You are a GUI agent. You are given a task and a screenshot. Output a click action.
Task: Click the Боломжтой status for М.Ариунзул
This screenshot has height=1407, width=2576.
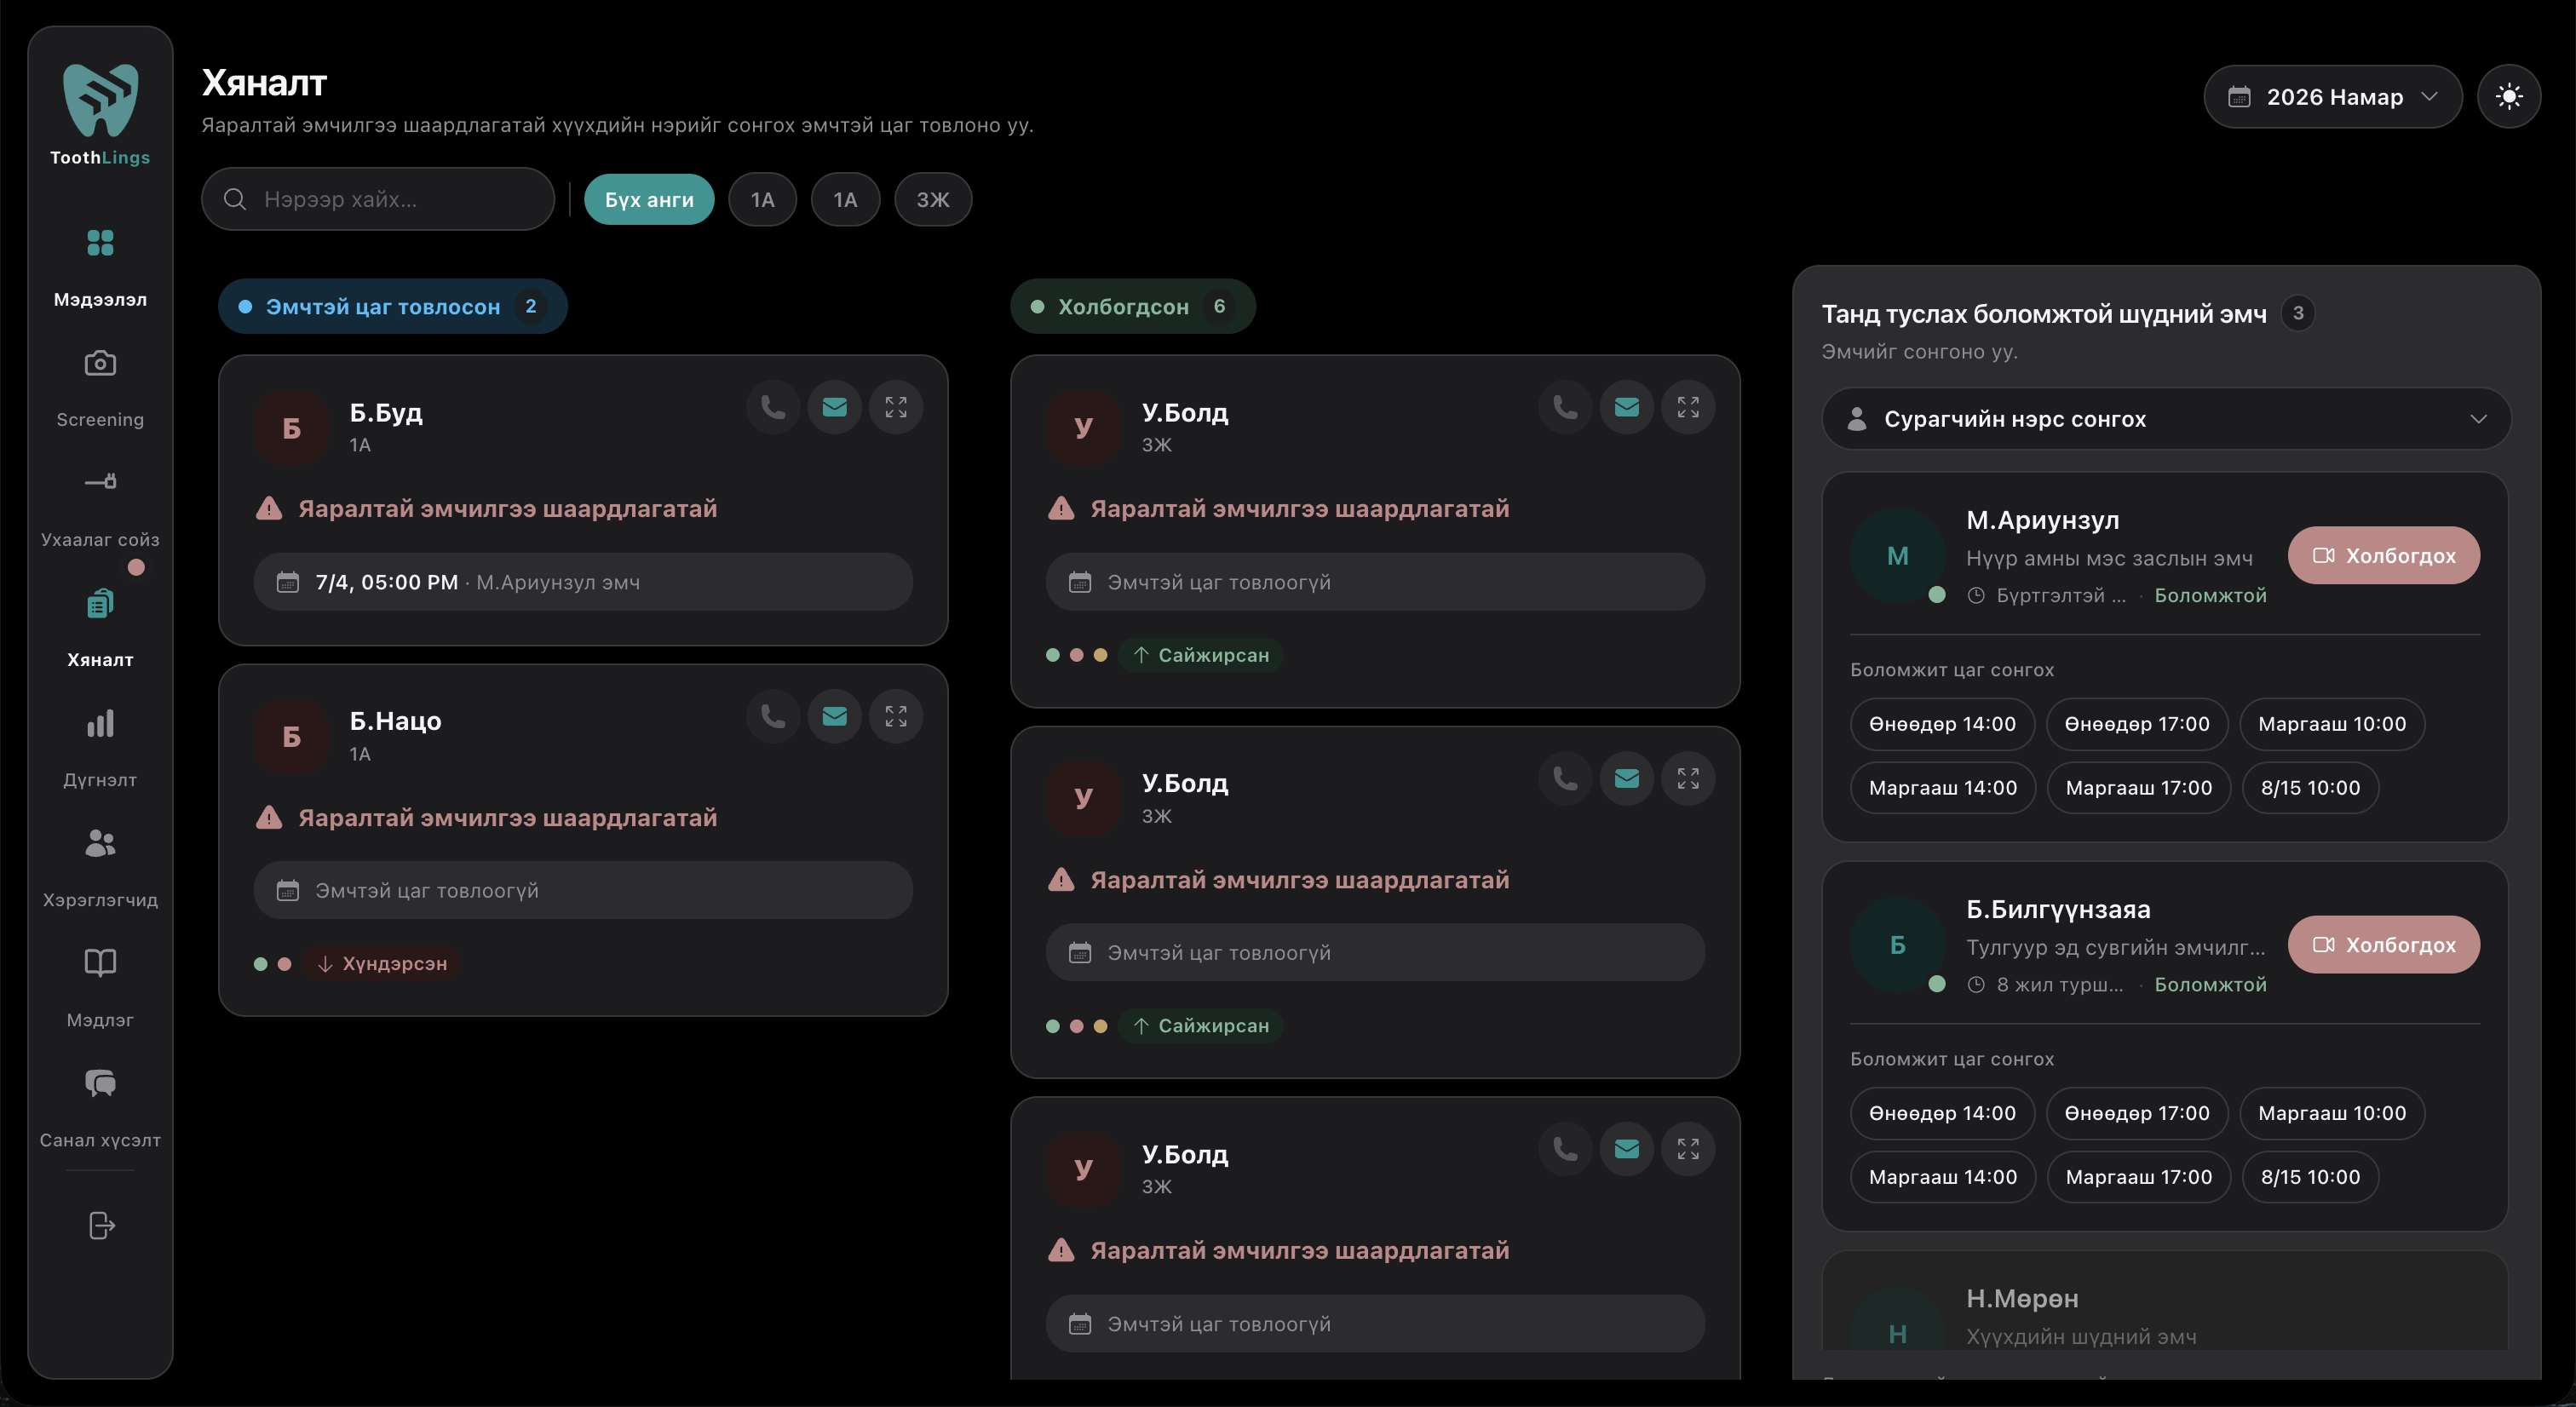click(x=2210, y=595)
